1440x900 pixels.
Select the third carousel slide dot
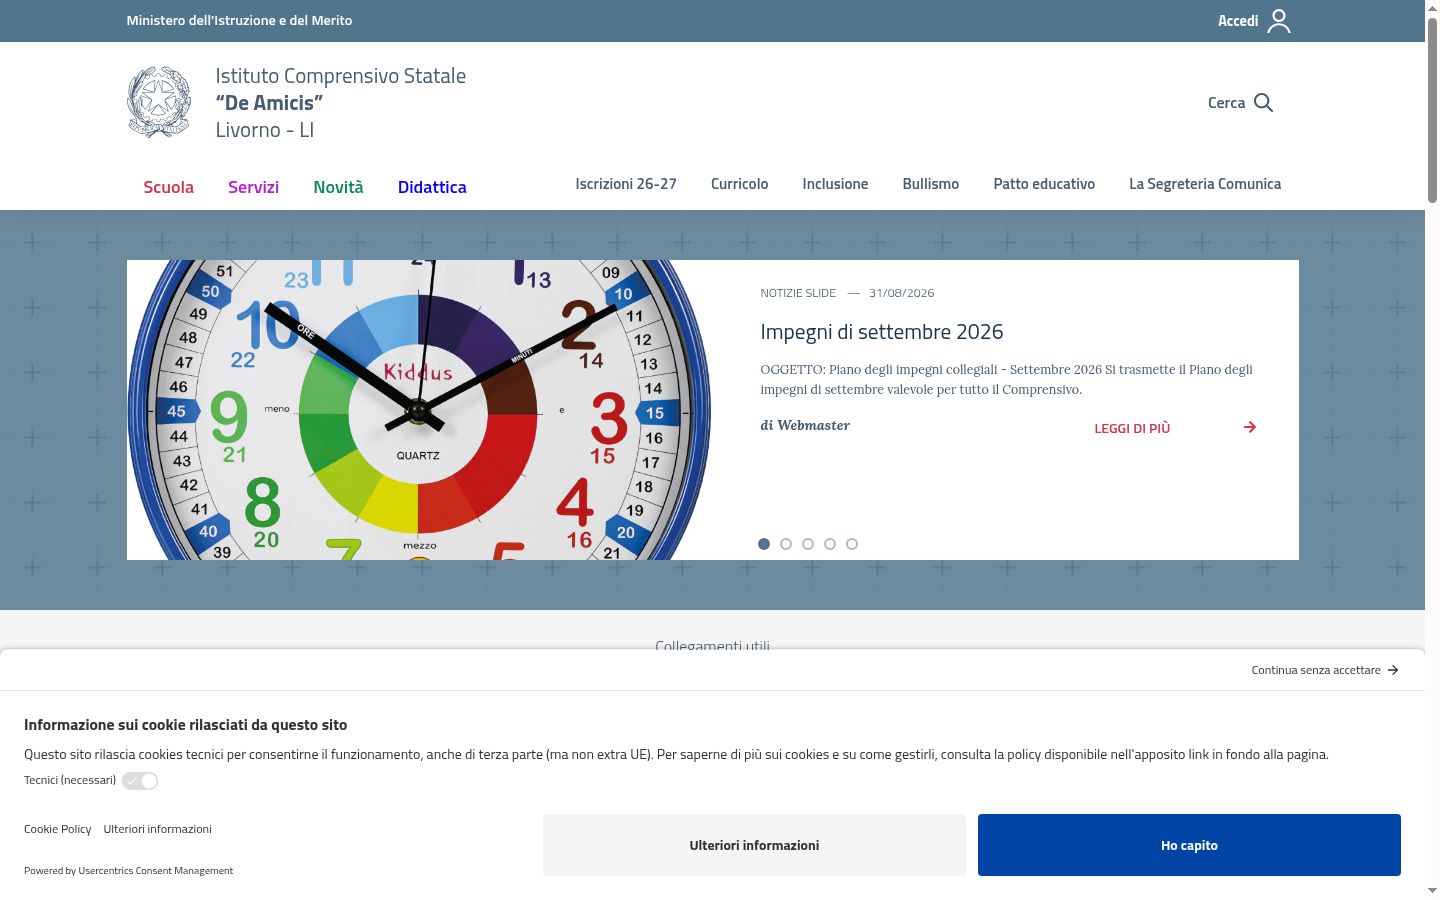point(808,544)
